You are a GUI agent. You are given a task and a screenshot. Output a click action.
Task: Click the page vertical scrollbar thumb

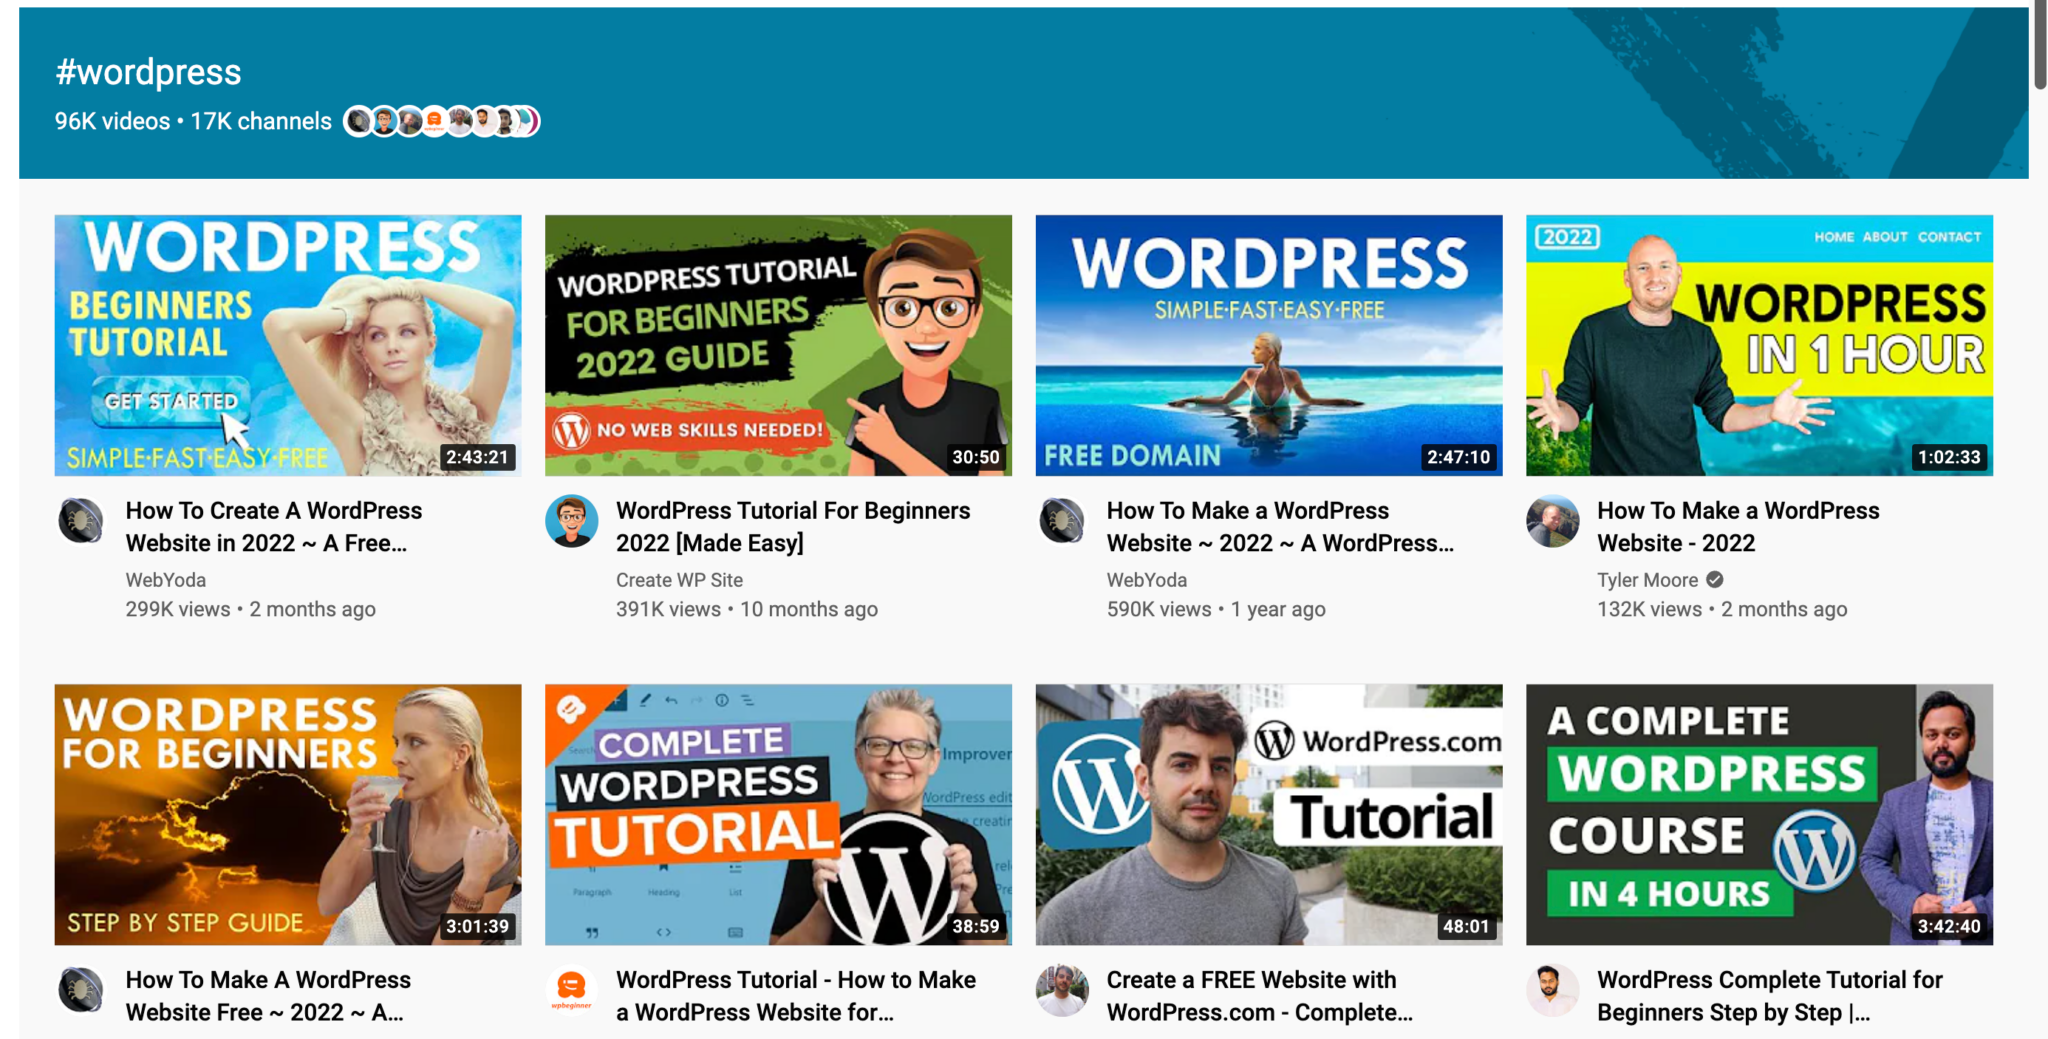coord(2040,44)
